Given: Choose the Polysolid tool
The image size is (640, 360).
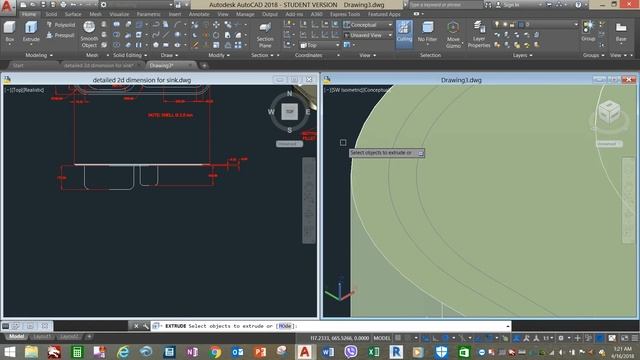Looking at the screenshot, I should (61, 25).
